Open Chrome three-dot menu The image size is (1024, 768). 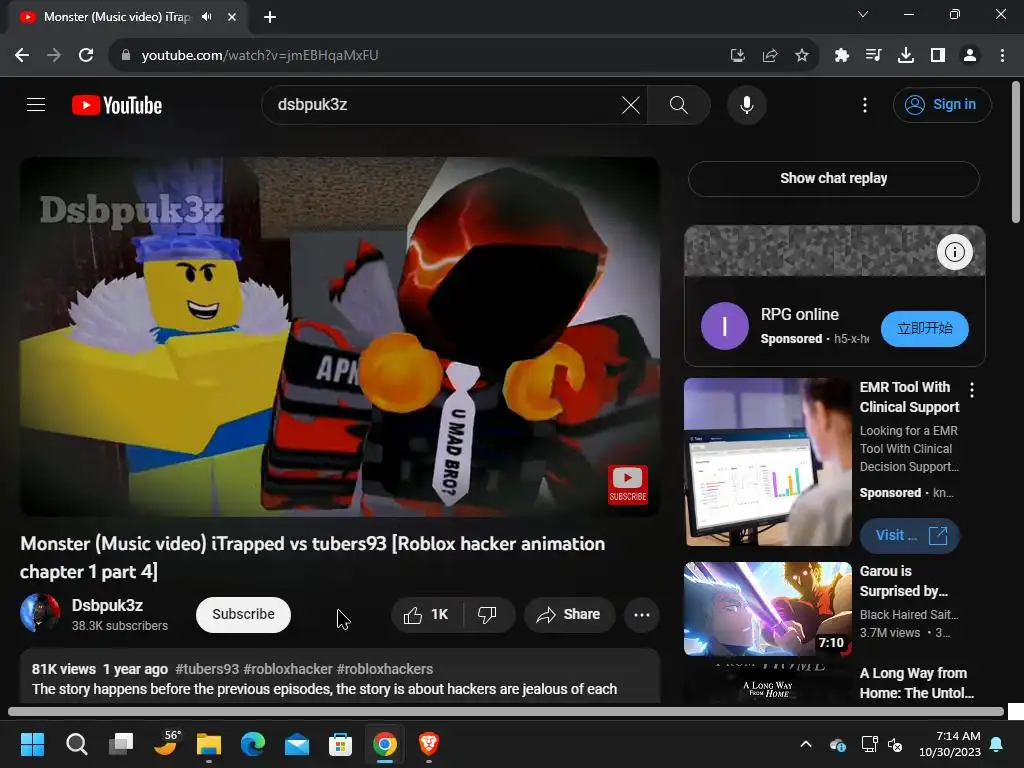[1002, 56]
